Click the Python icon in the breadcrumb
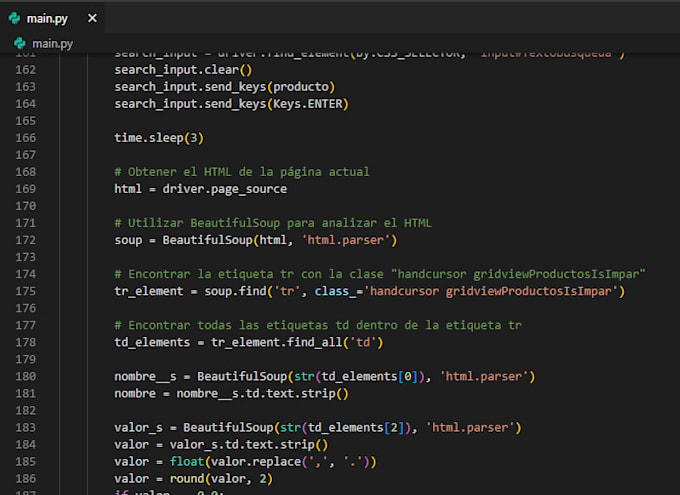Viewport: 680px width, 495px height. pyautogui.click(x=20, y=43)
